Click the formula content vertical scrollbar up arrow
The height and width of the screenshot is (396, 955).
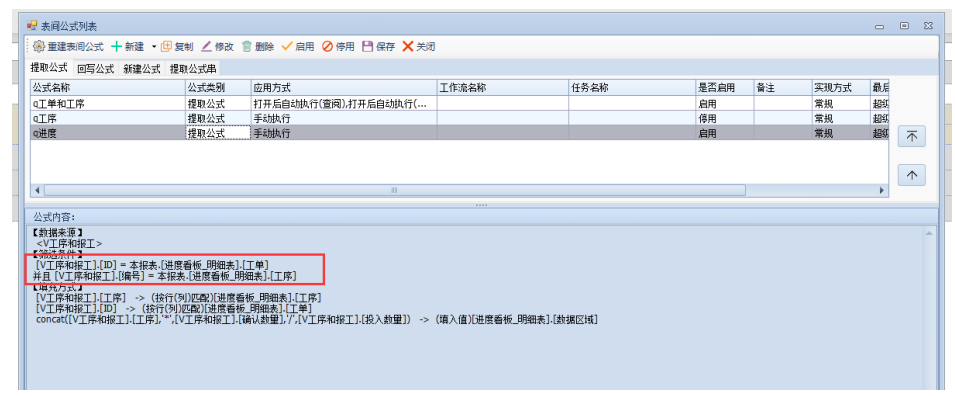pyautogui.click(x=928, y=233)
